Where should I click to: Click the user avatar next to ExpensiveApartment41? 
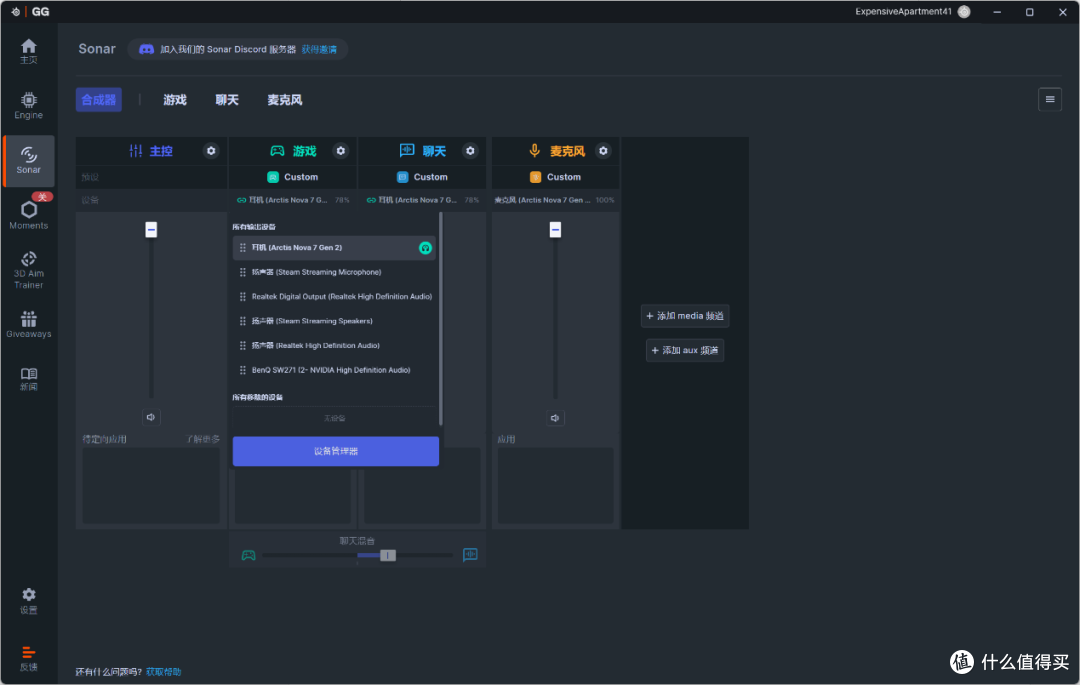point(964,12)
